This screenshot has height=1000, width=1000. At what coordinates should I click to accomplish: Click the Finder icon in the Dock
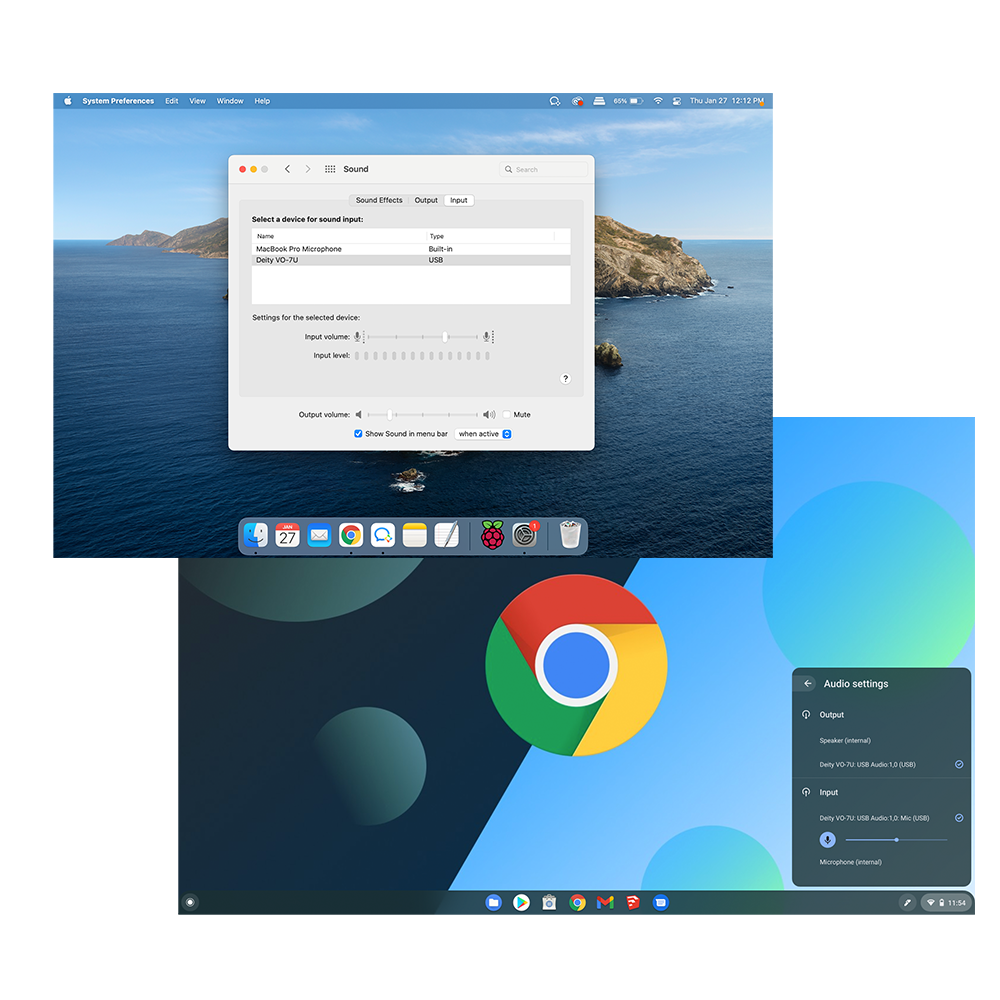coord(256,536)
